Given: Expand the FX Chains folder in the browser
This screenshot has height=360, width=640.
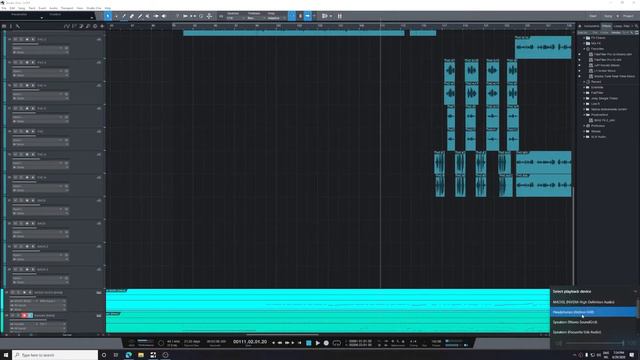Looking at the screenshot, I should coord(584,38).
